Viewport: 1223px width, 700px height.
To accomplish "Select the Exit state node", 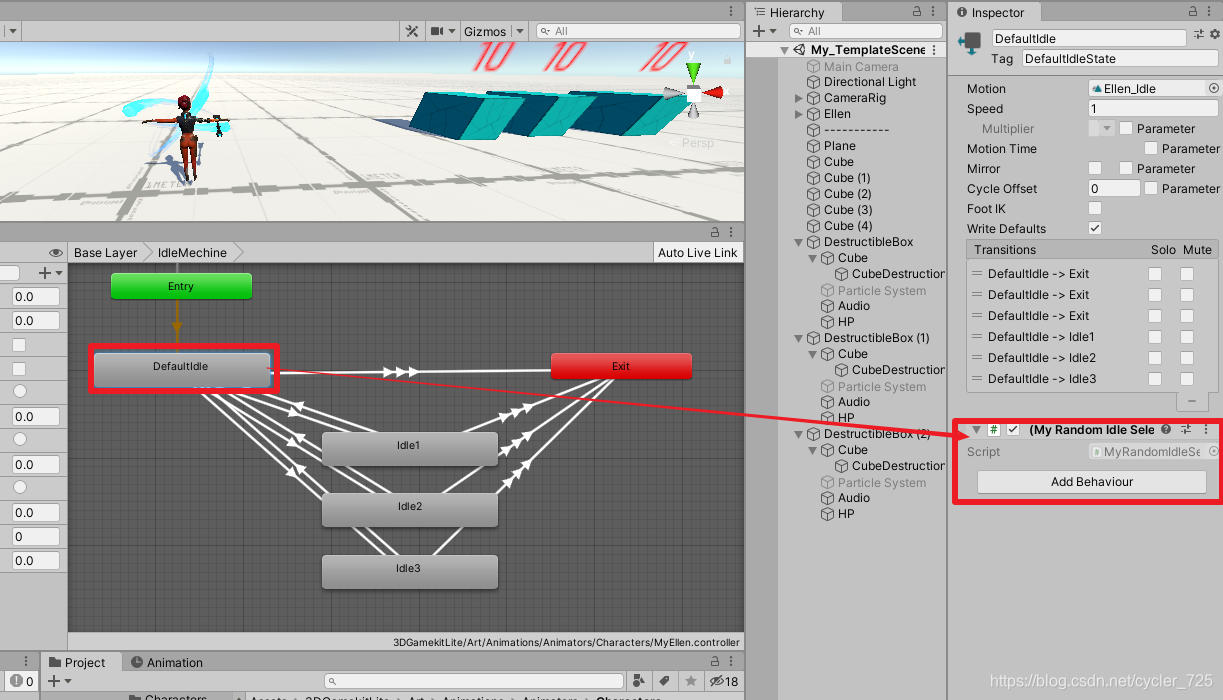I will pyautogui.click(x=621, y=366).
